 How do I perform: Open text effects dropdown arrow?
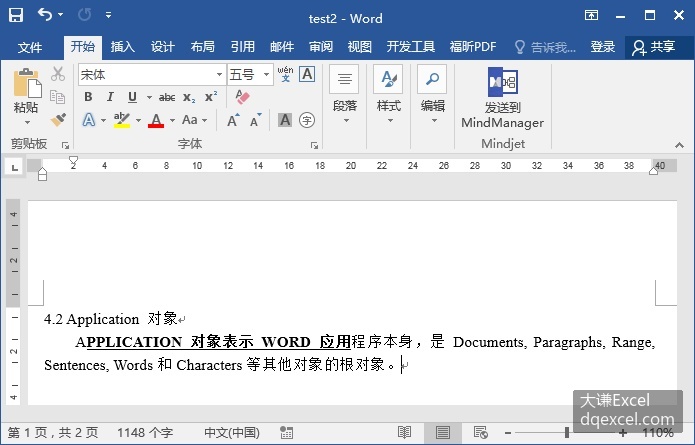103,120
